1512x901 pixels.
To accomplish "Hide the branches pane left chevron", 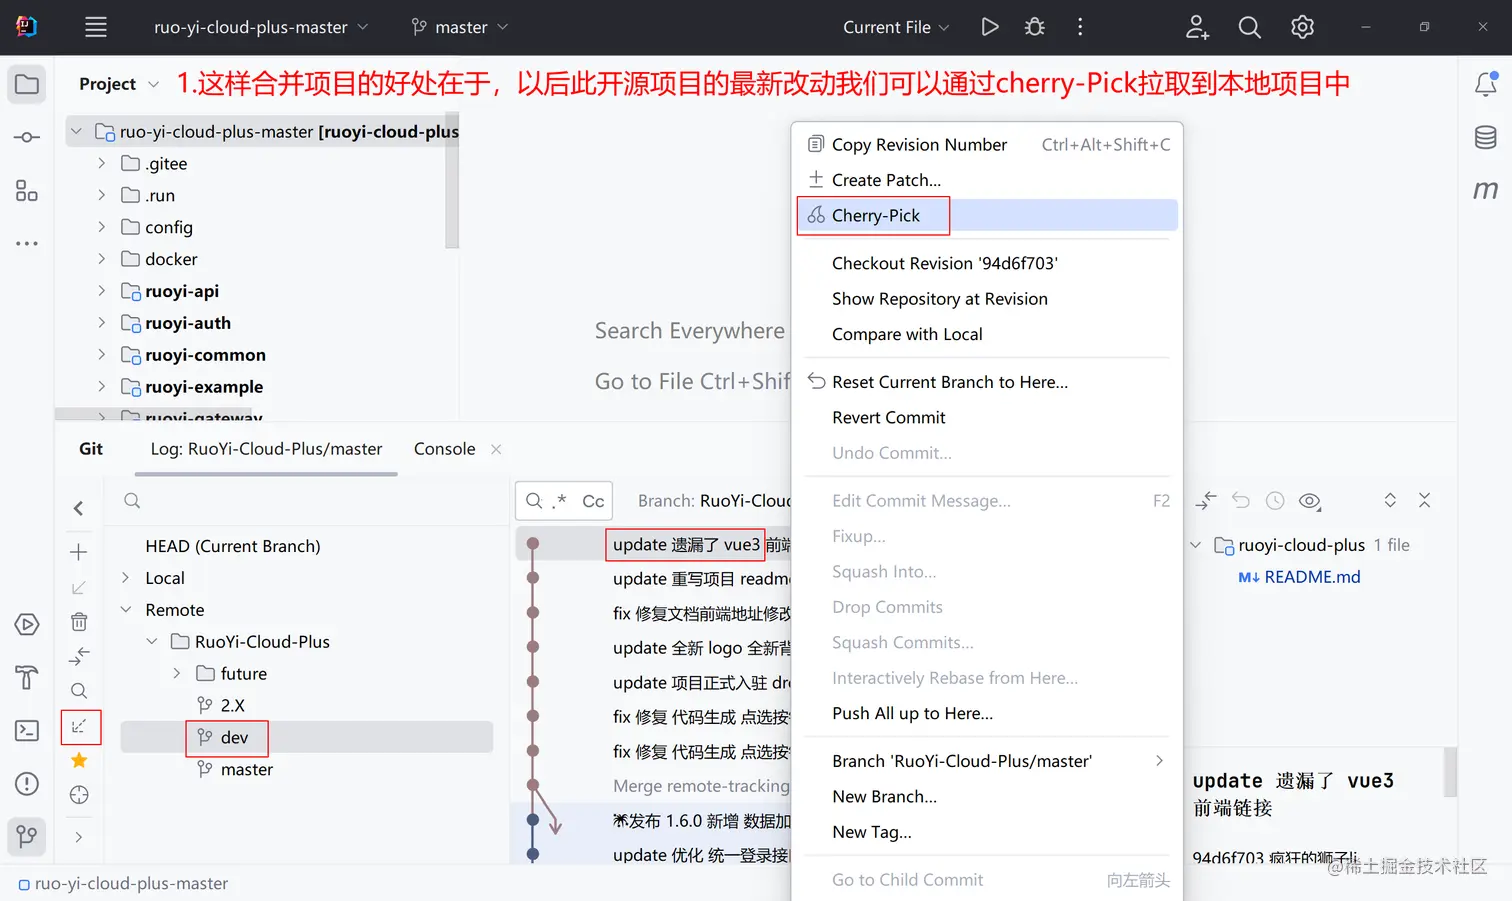I will (79, 509).
